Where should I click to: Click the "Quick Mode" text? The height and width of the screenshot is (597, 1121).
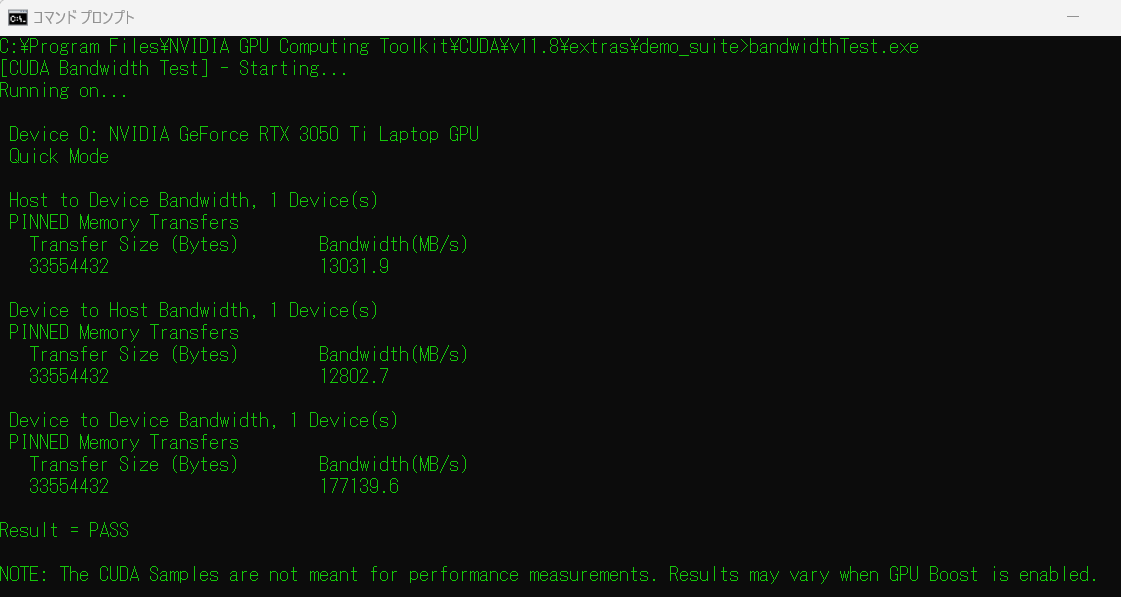pyautogui.click(x=59, y=157)
